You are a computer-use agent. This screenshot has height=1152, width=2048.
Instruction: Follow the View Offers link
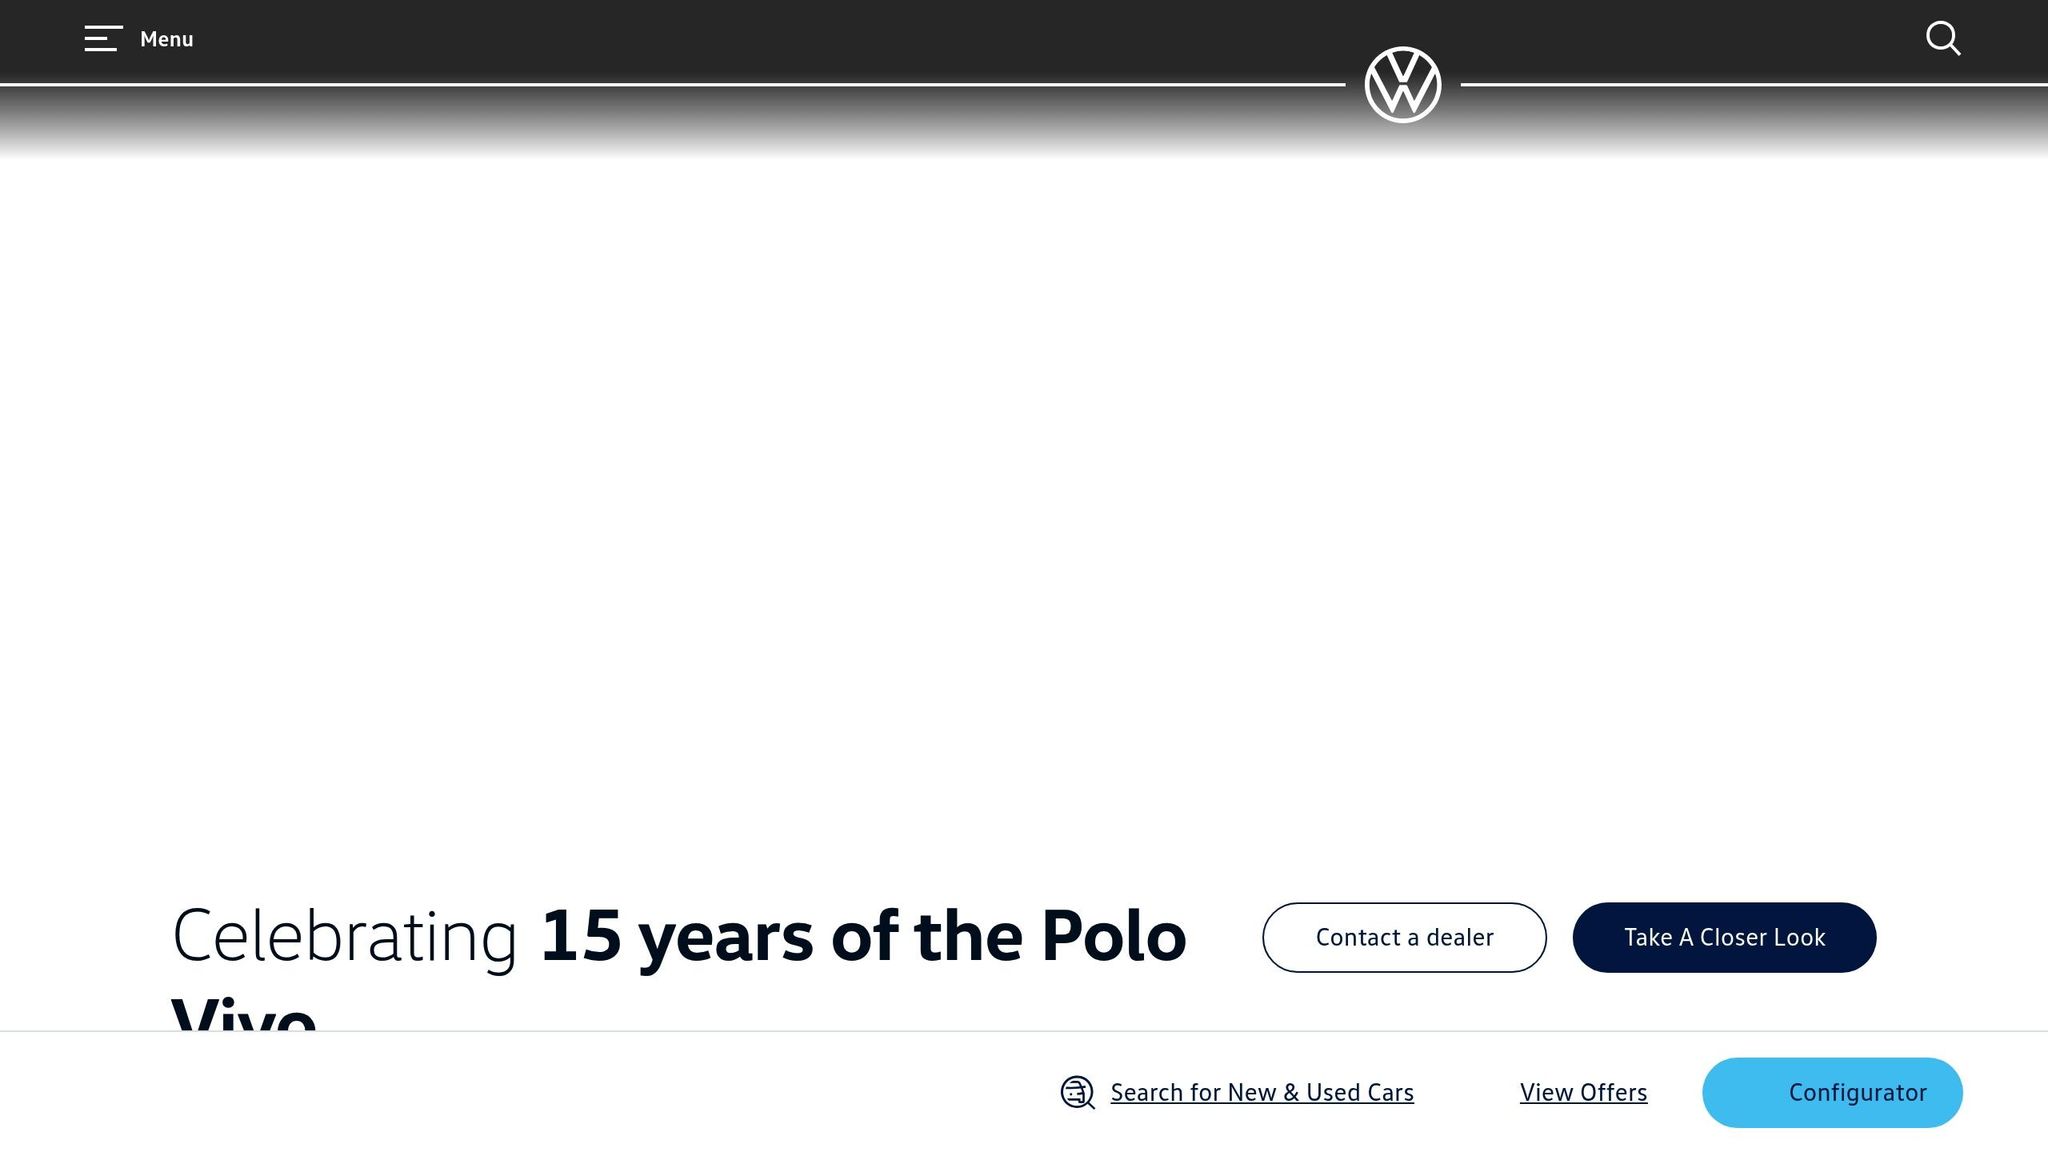pos(1583,1092)
